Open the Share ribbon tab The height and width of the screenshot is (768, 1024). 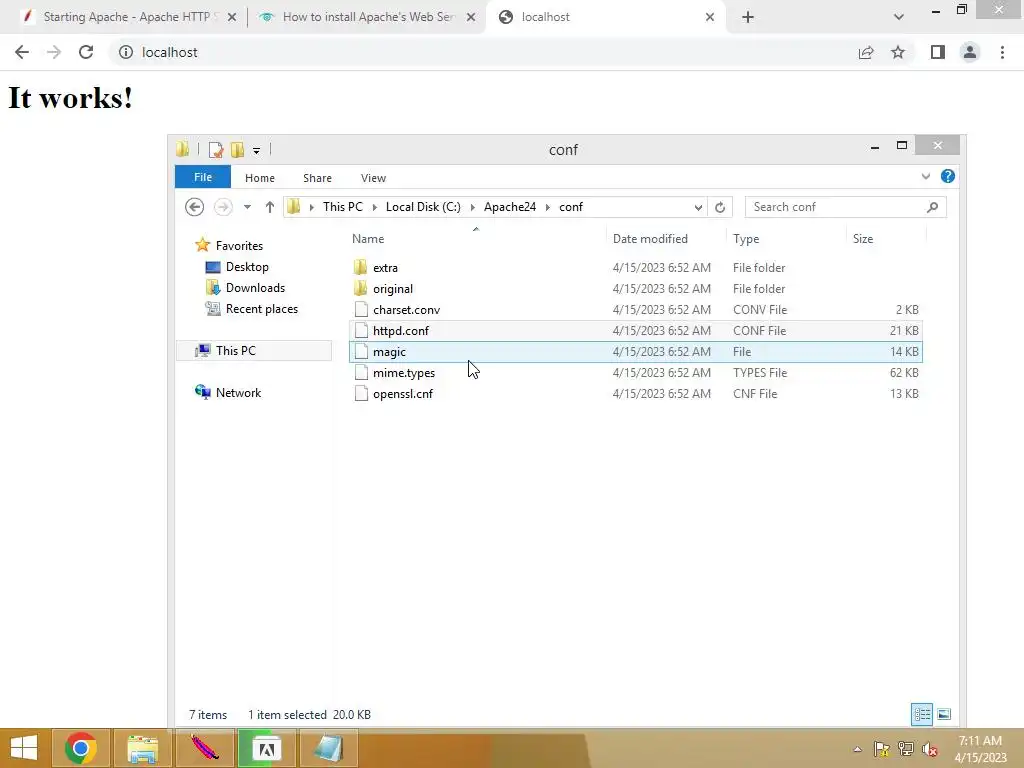pyautogui.click(x=317, y=178)
